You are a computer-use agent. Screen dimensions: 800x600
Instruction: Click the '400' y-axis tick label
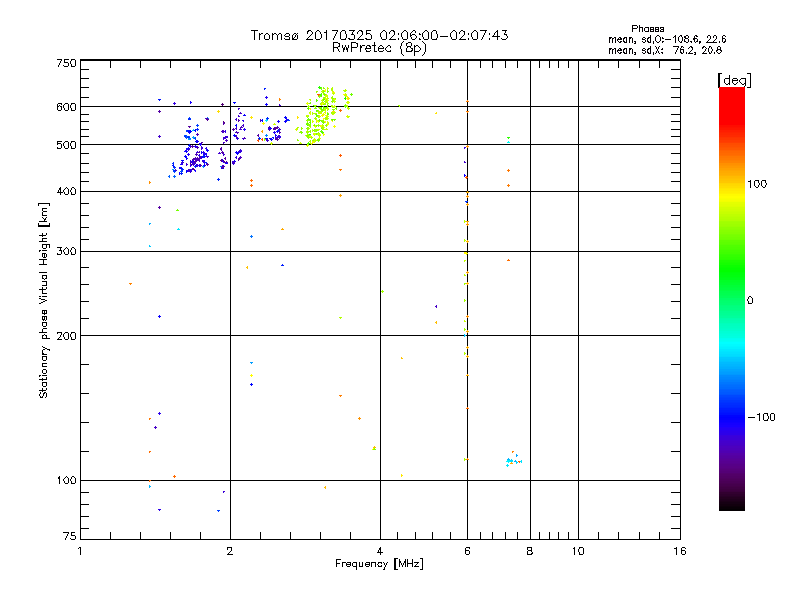pyautogui.click(x=66, y=191)
